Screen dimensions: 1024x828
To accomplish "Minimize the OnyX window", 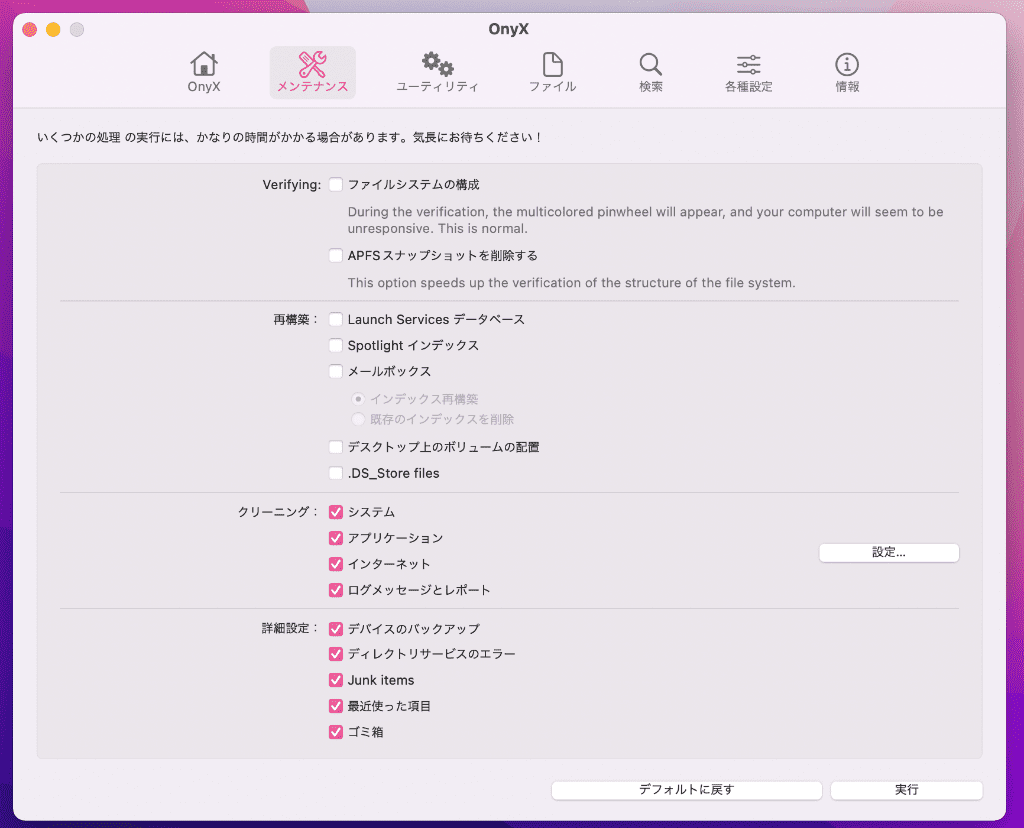I will 54,29.
